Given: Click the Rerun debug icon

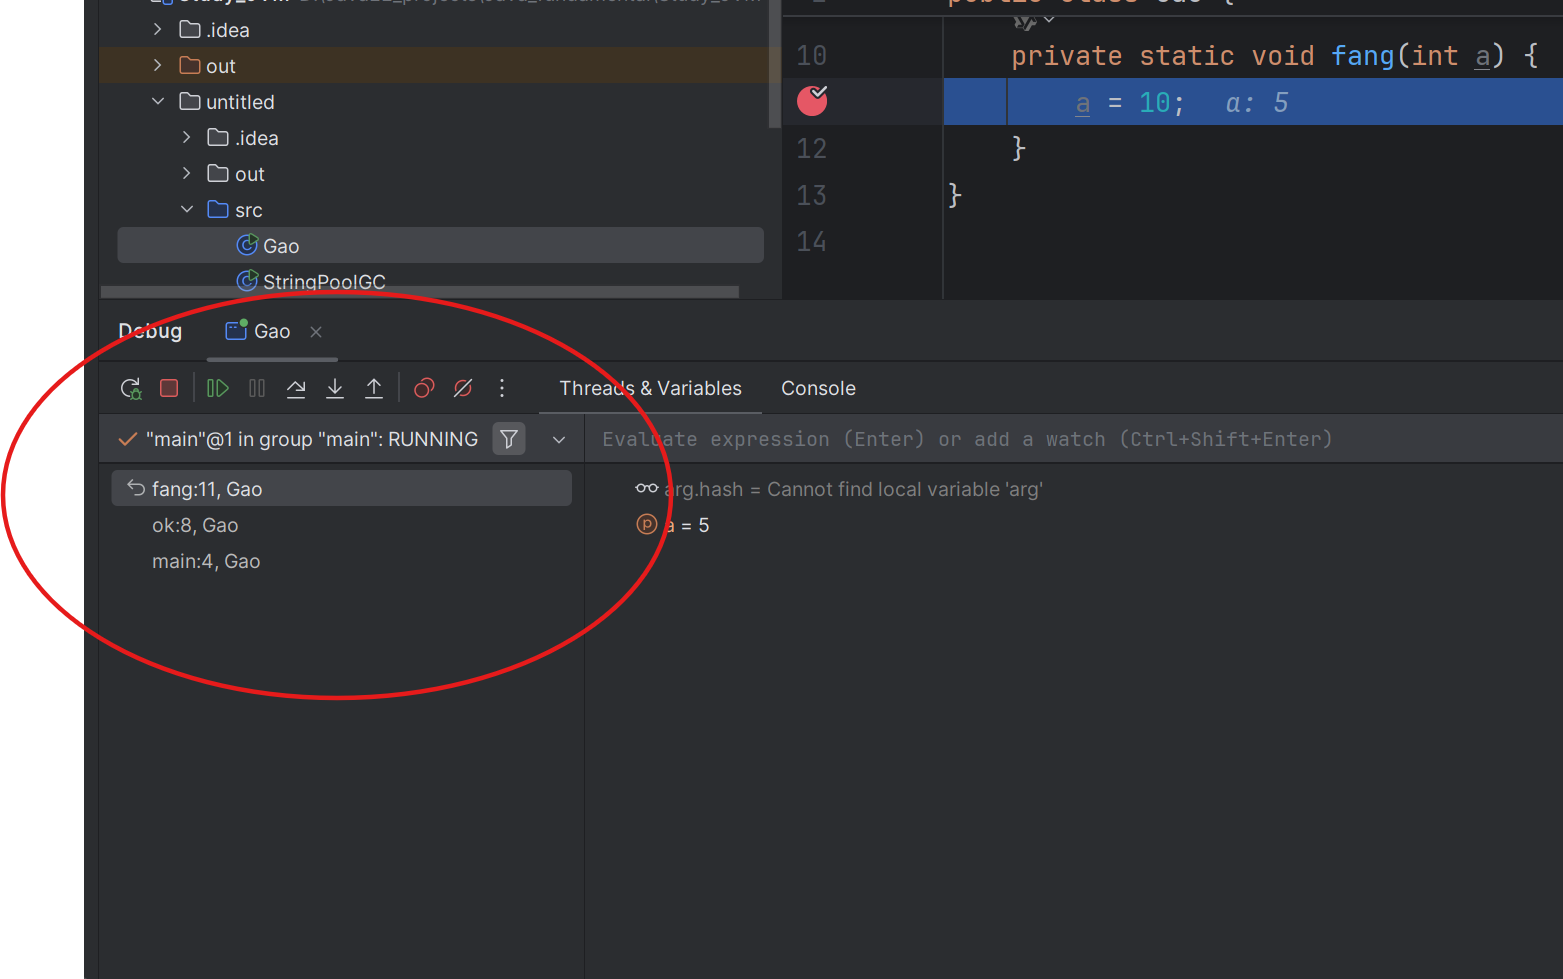Looking at the screenshot, I should click(131, 388).
